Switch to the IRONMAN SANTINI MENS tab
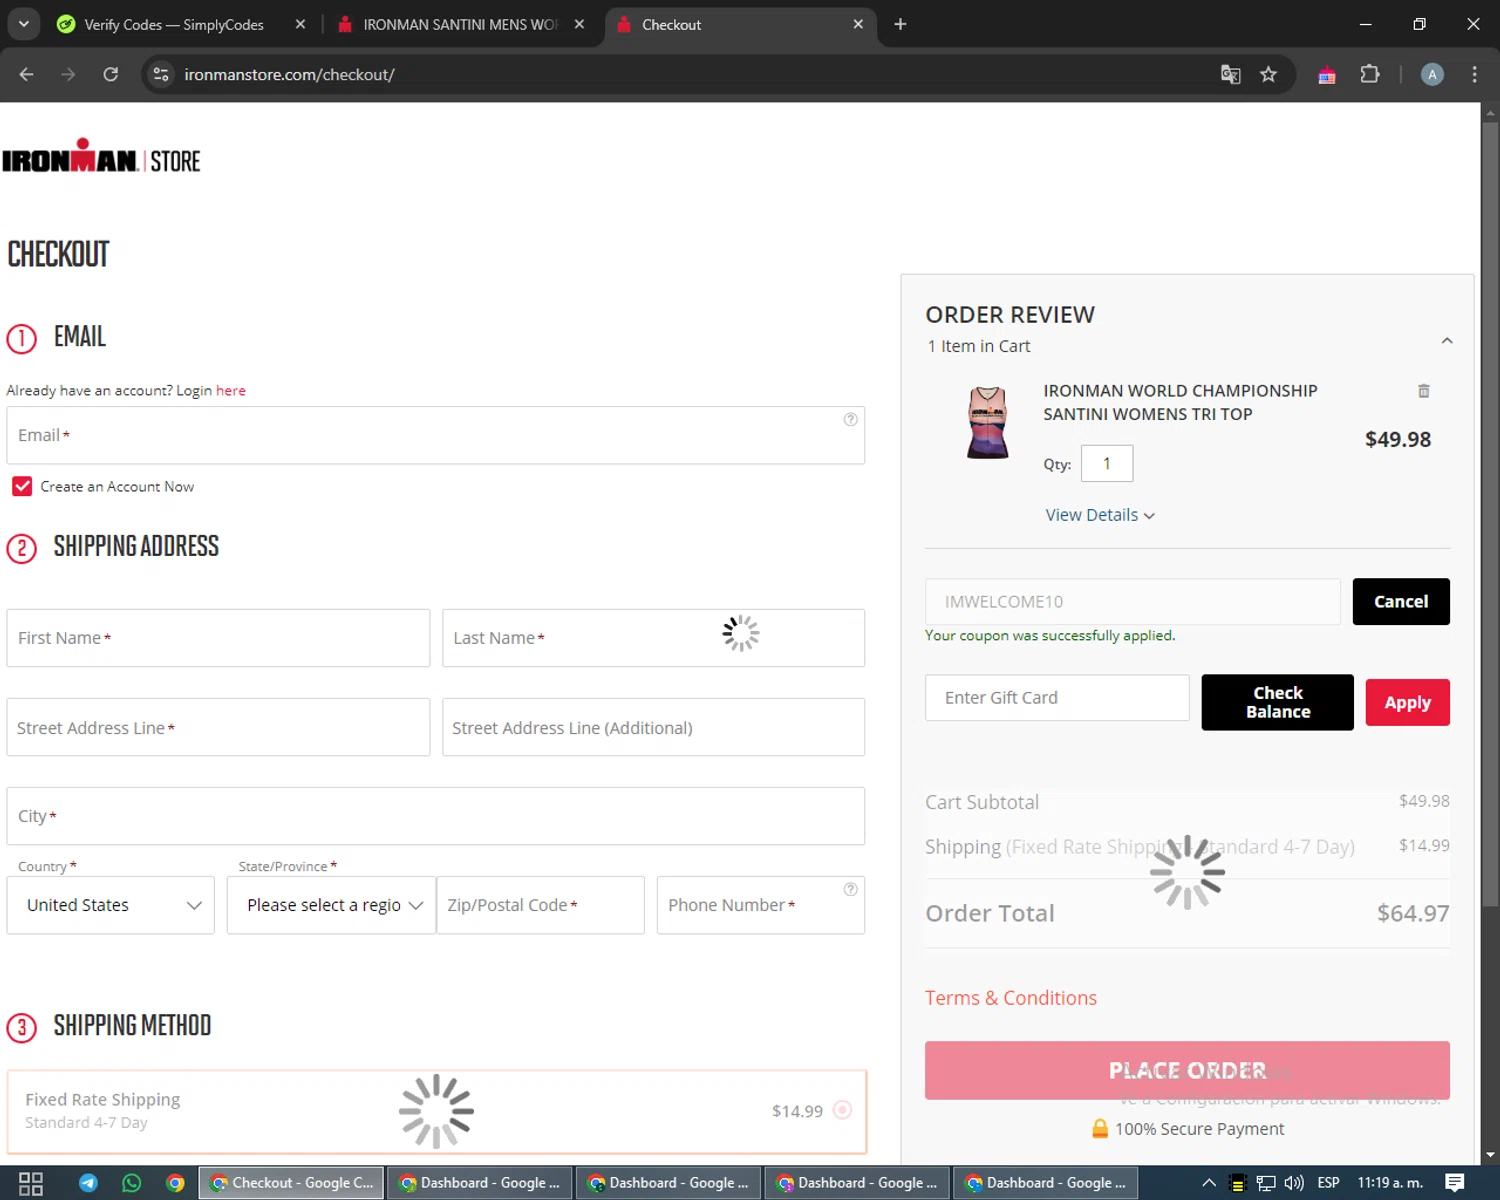This screenshot has width=1500, height=1200. click(x=460, y=24)
